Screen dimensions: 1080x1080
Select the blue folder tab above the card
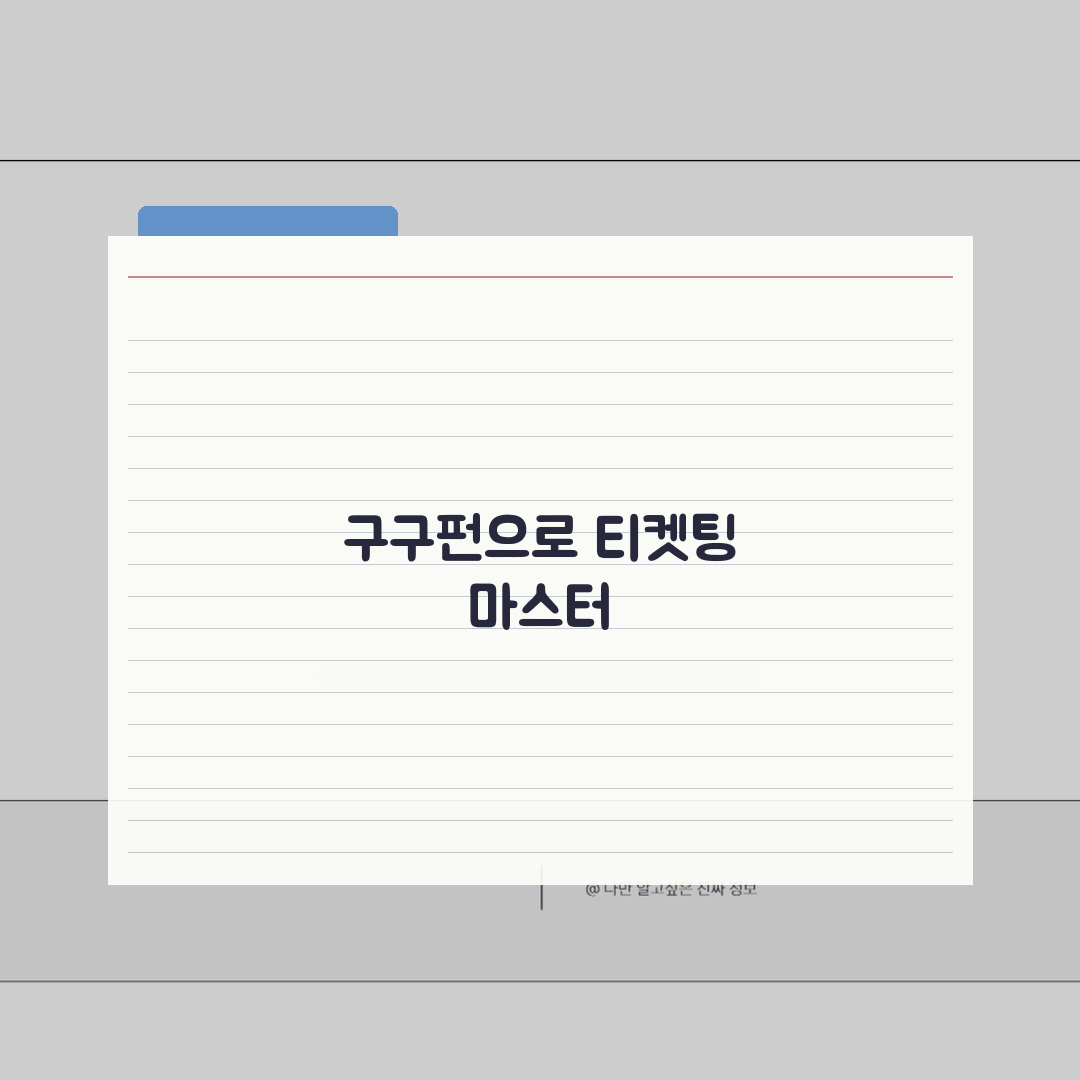click(268, 221)
